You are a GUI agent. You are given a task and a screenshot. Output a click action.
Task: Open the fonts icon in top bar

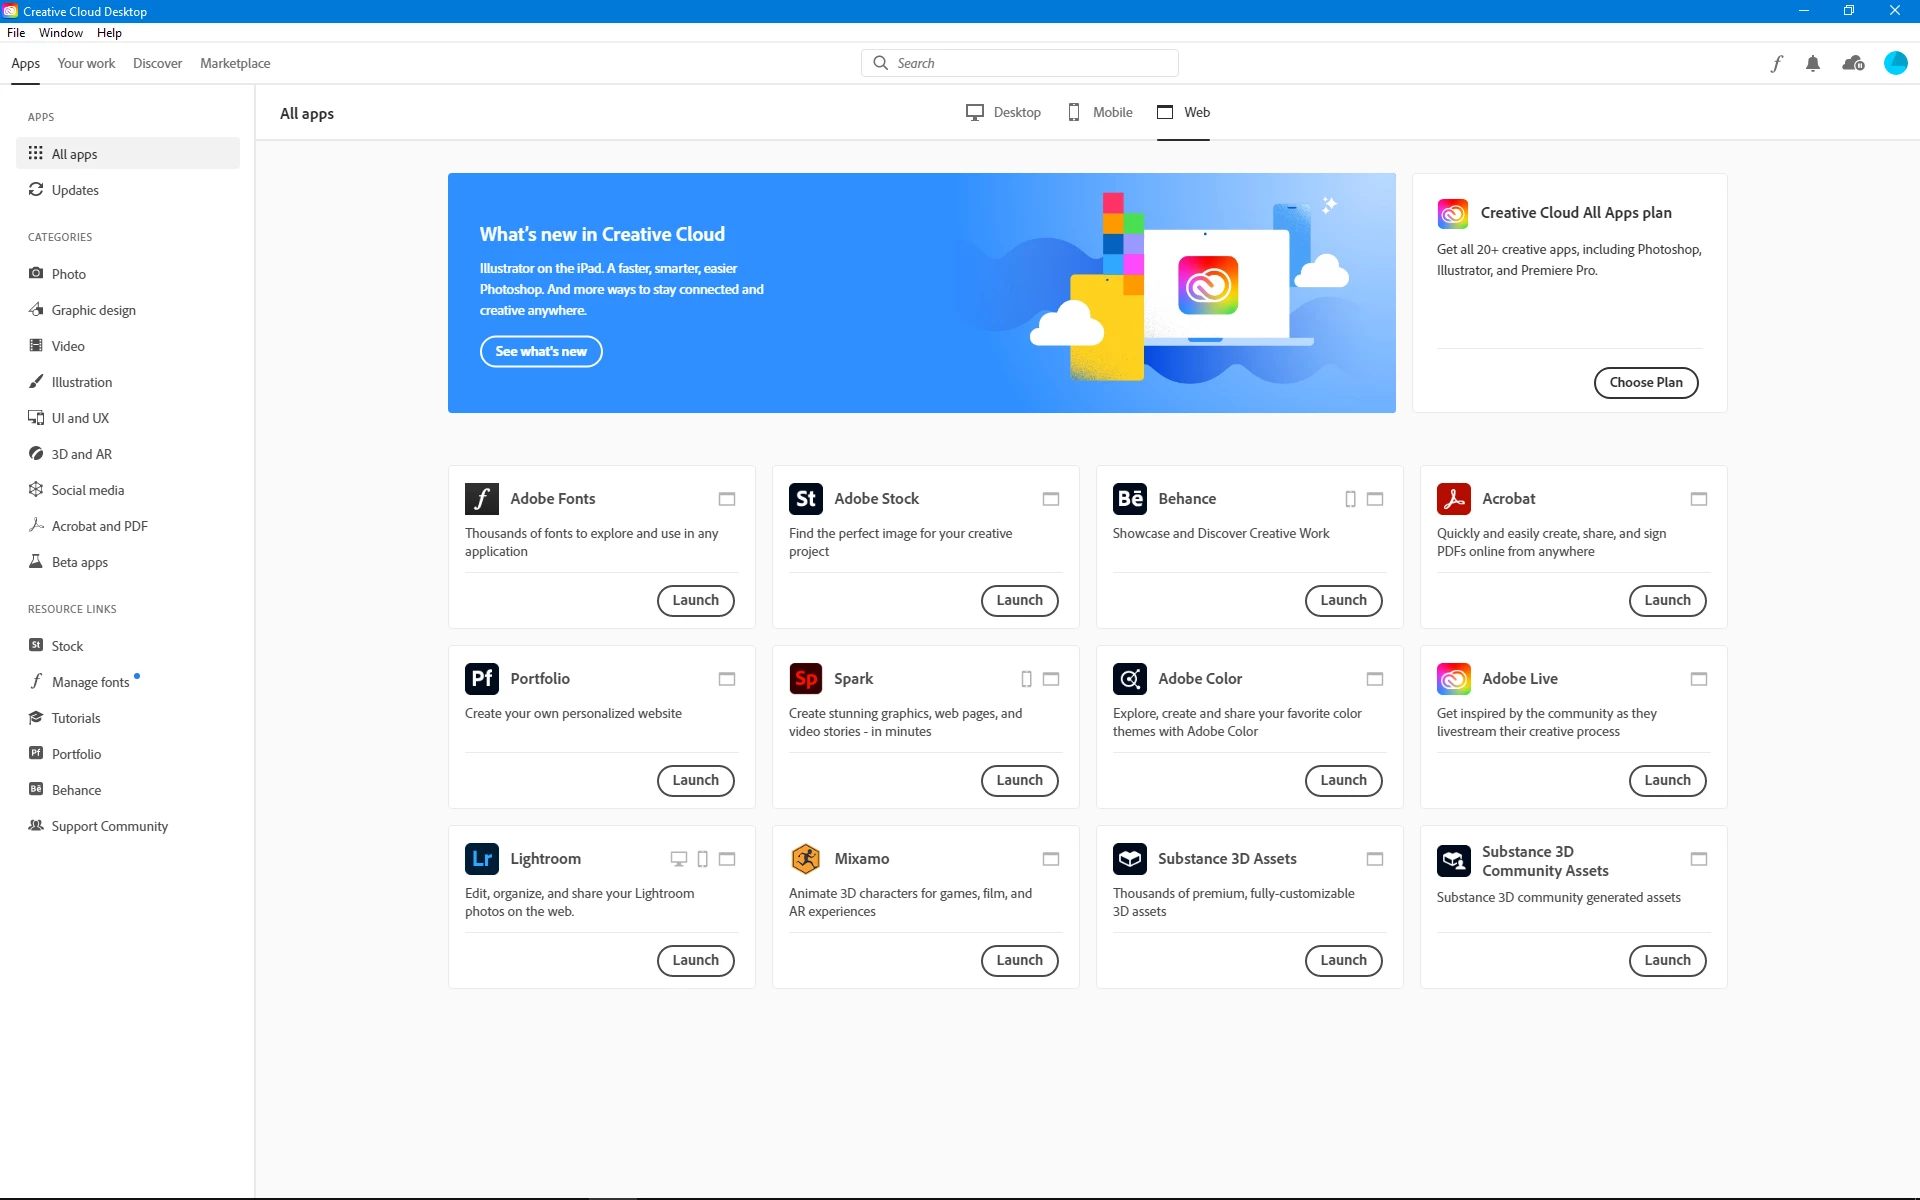[1776, 63]
